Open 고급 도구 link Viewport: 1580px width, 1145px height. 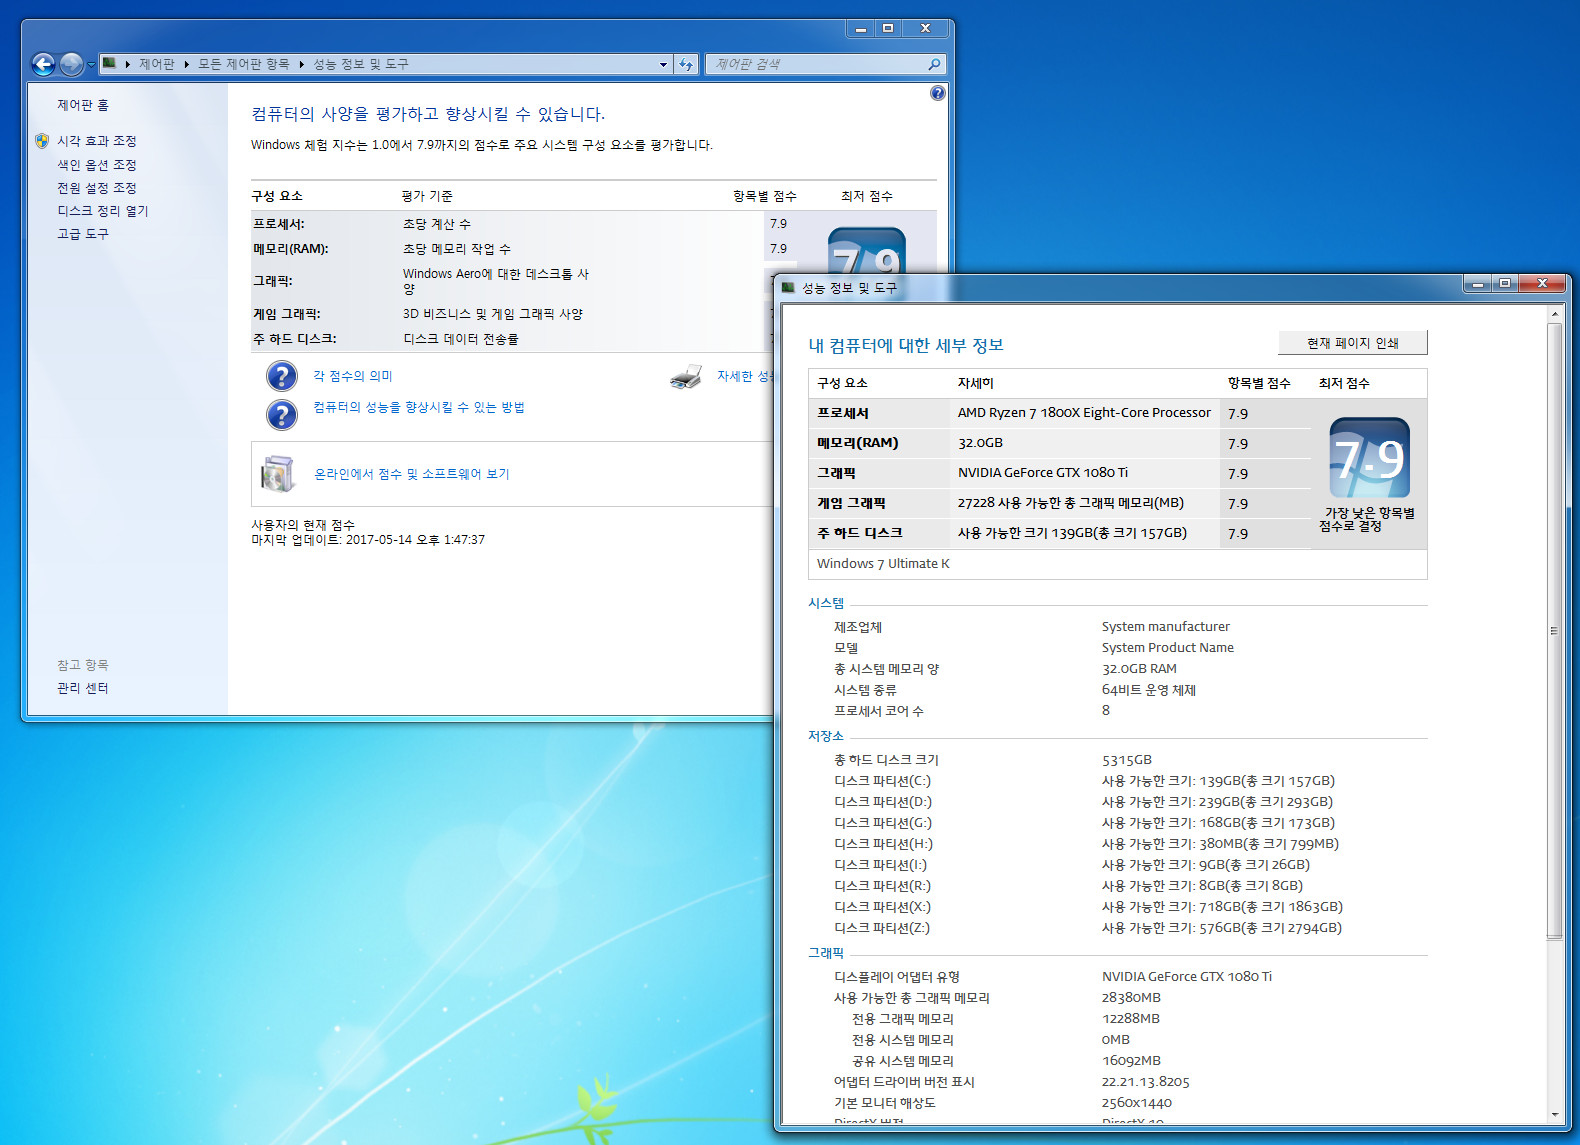coord(82,234)
